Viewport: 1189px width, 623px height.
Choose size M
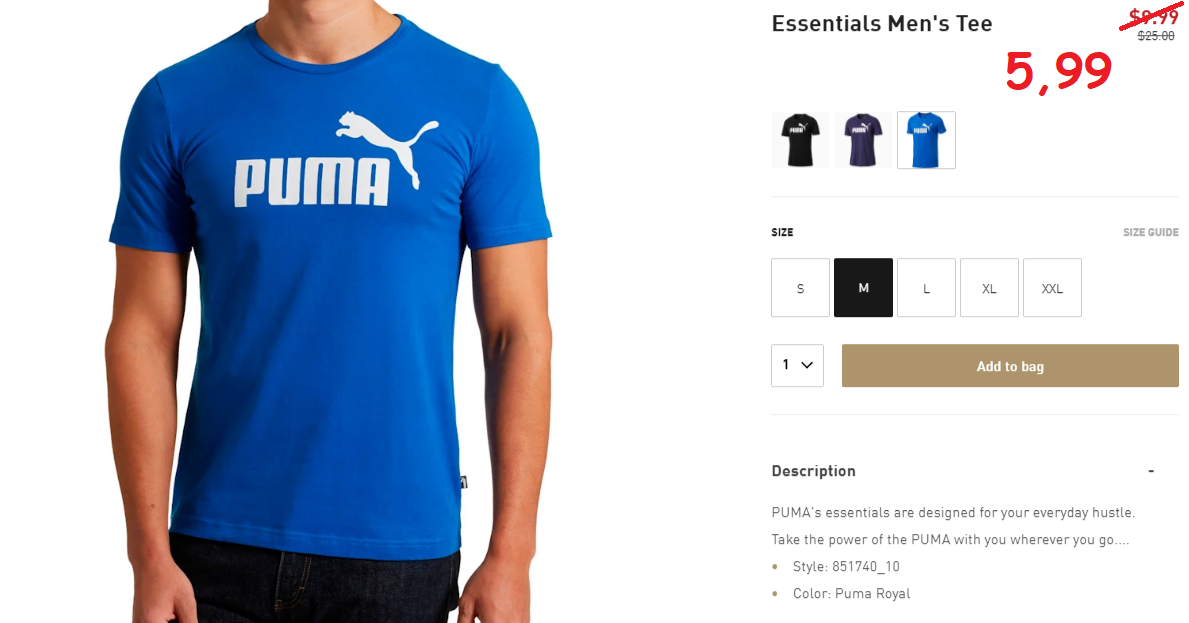pos(863,288)
